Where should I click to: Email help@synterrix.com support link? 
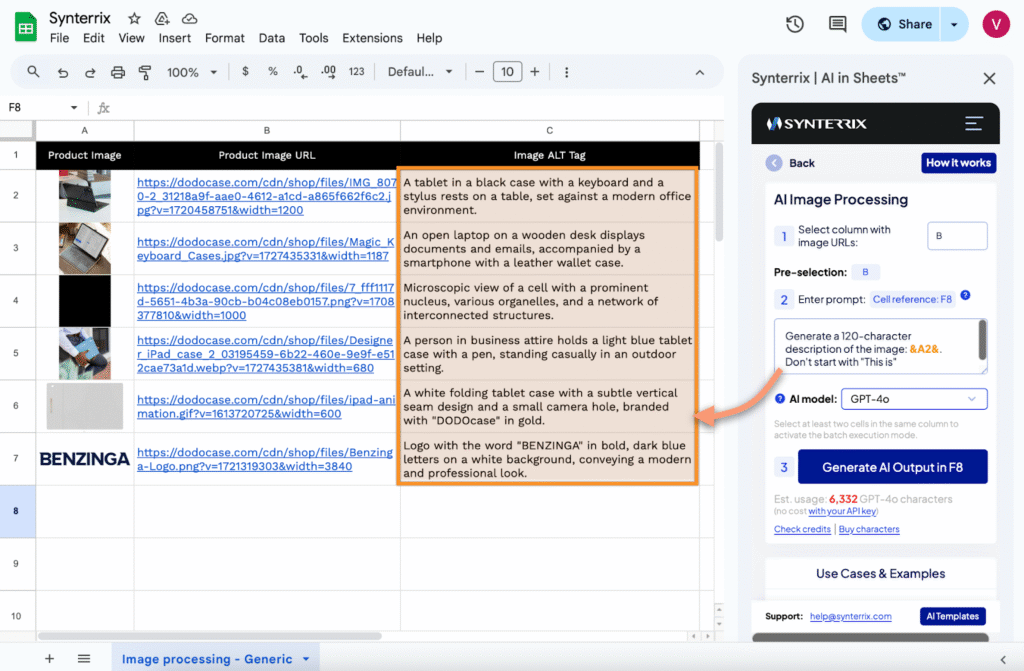(x=850, y=616)
